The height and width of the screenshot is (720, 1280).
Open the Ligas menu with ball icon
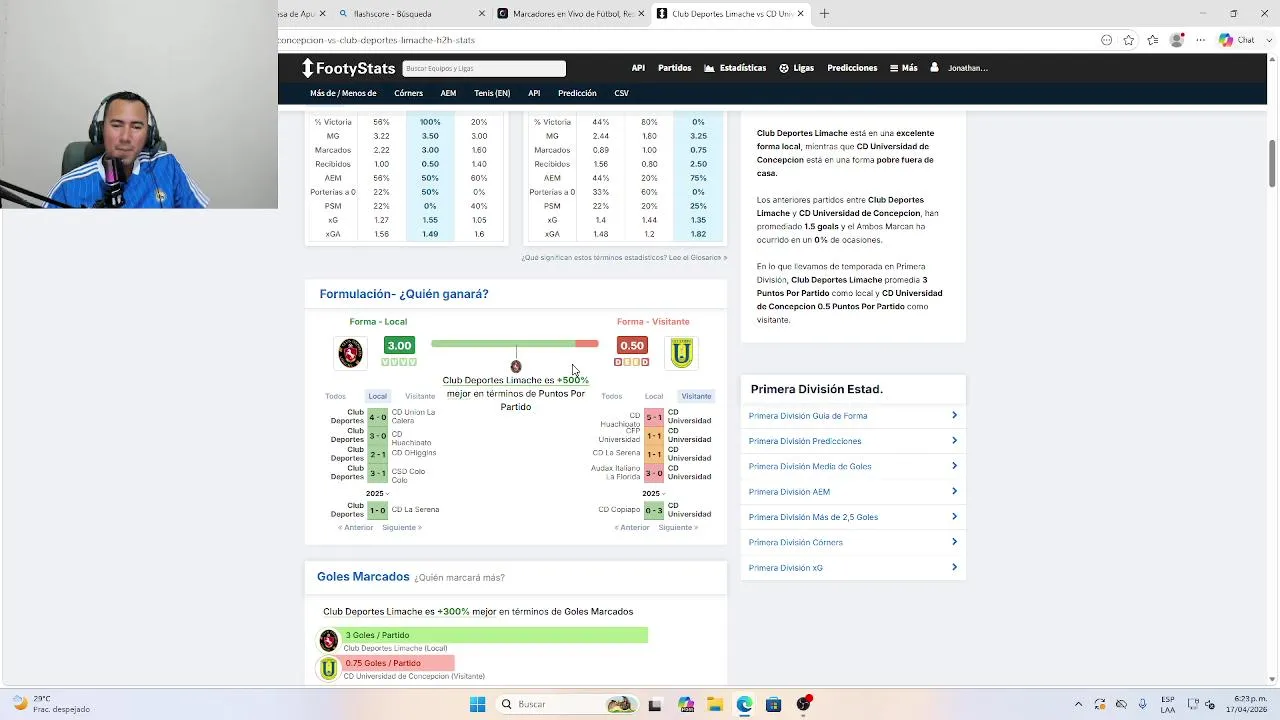tap(797, 68)
